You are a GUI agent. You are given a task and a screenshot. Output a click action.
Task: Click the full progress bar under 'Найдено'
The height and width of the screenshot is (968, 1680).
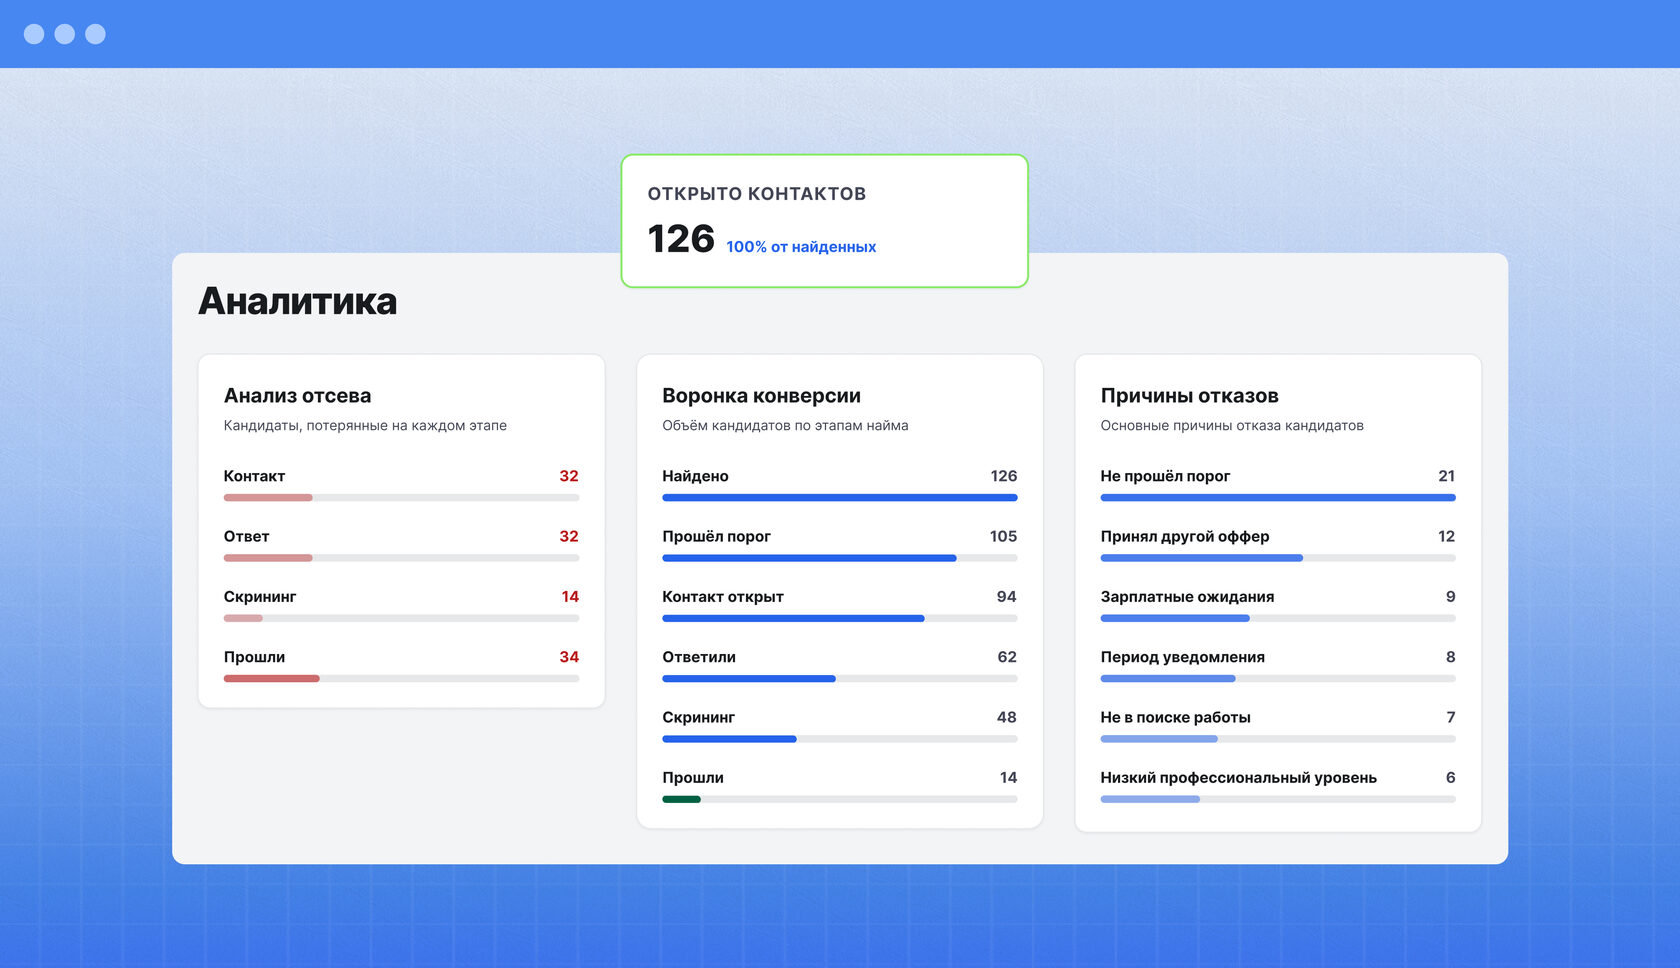pyautogui.click(x=840, y=498)
